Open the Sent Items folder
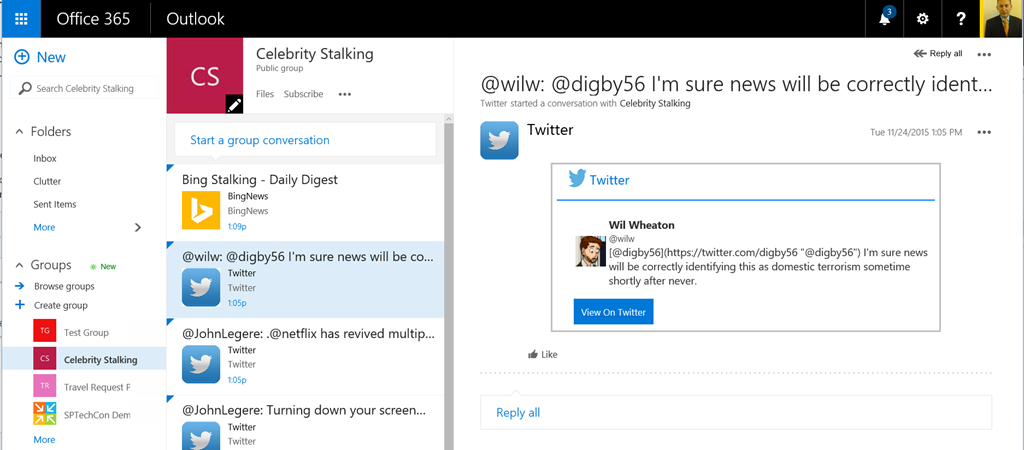The width and height of the screenshot is (1024, 450). coord(55,204)
